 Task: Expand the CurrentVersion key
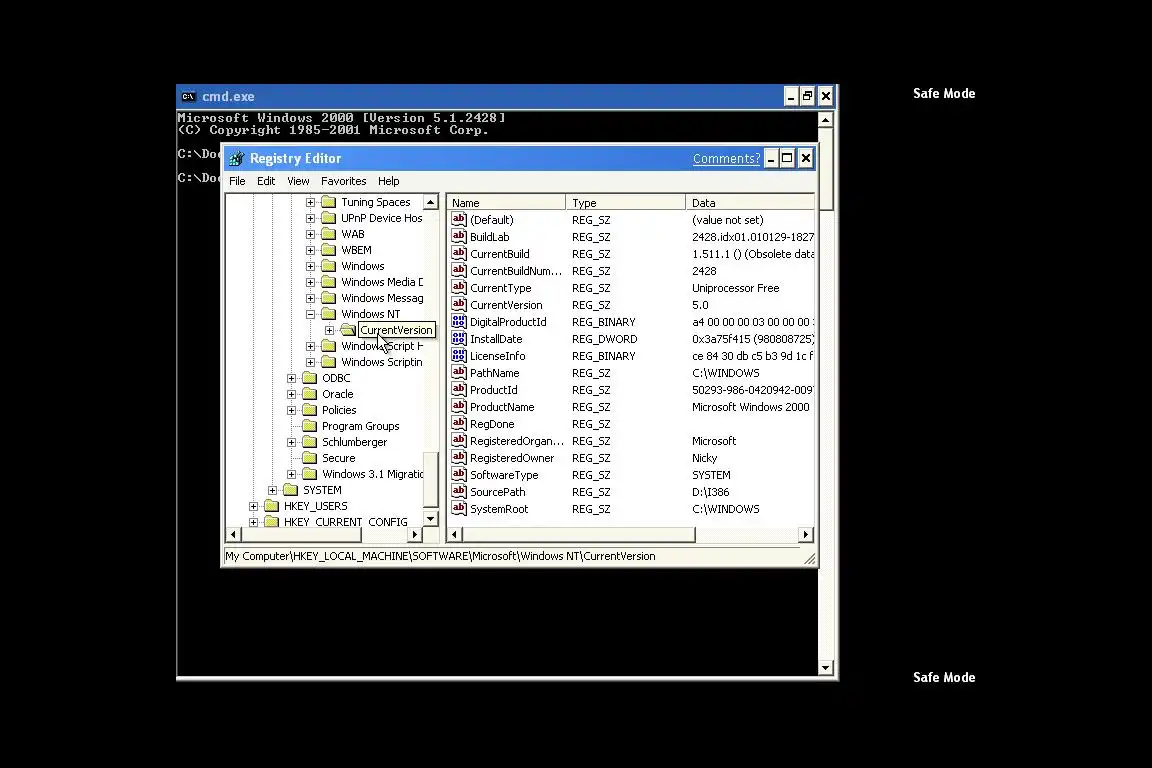tap(330, 331)
